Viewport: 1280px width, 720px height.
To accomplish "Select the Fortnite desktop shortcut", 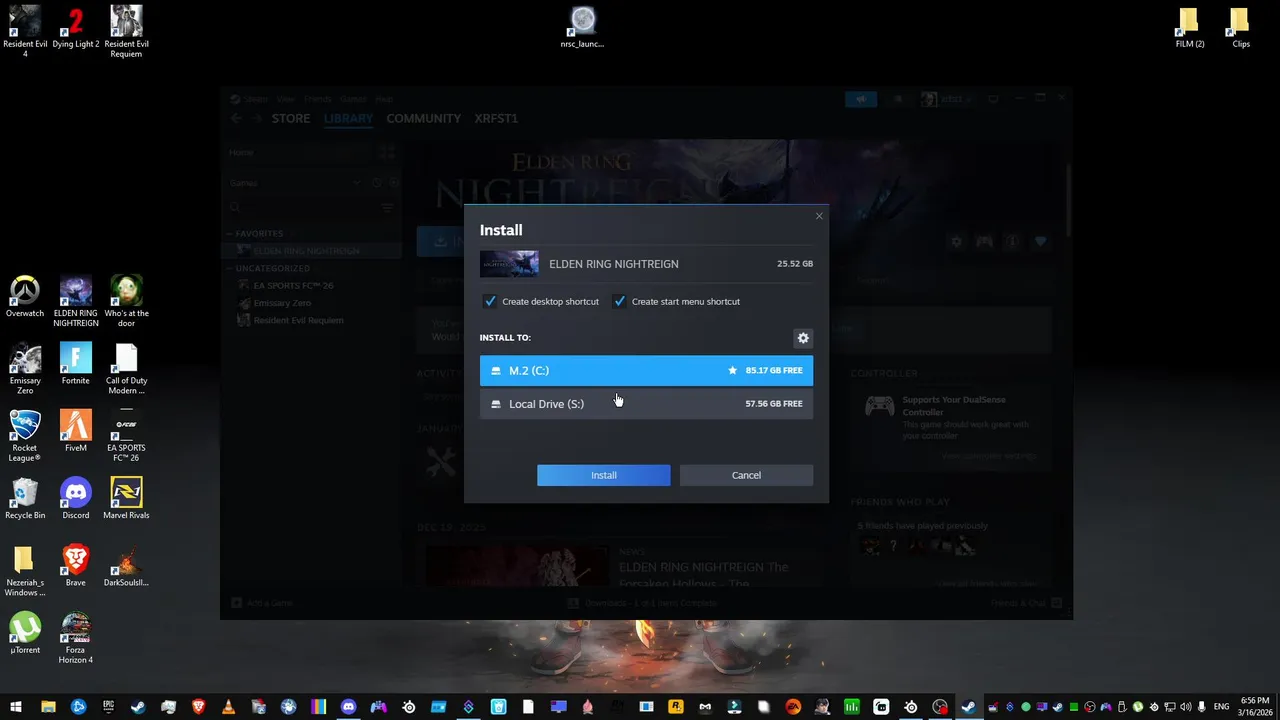I will [76, 363].
